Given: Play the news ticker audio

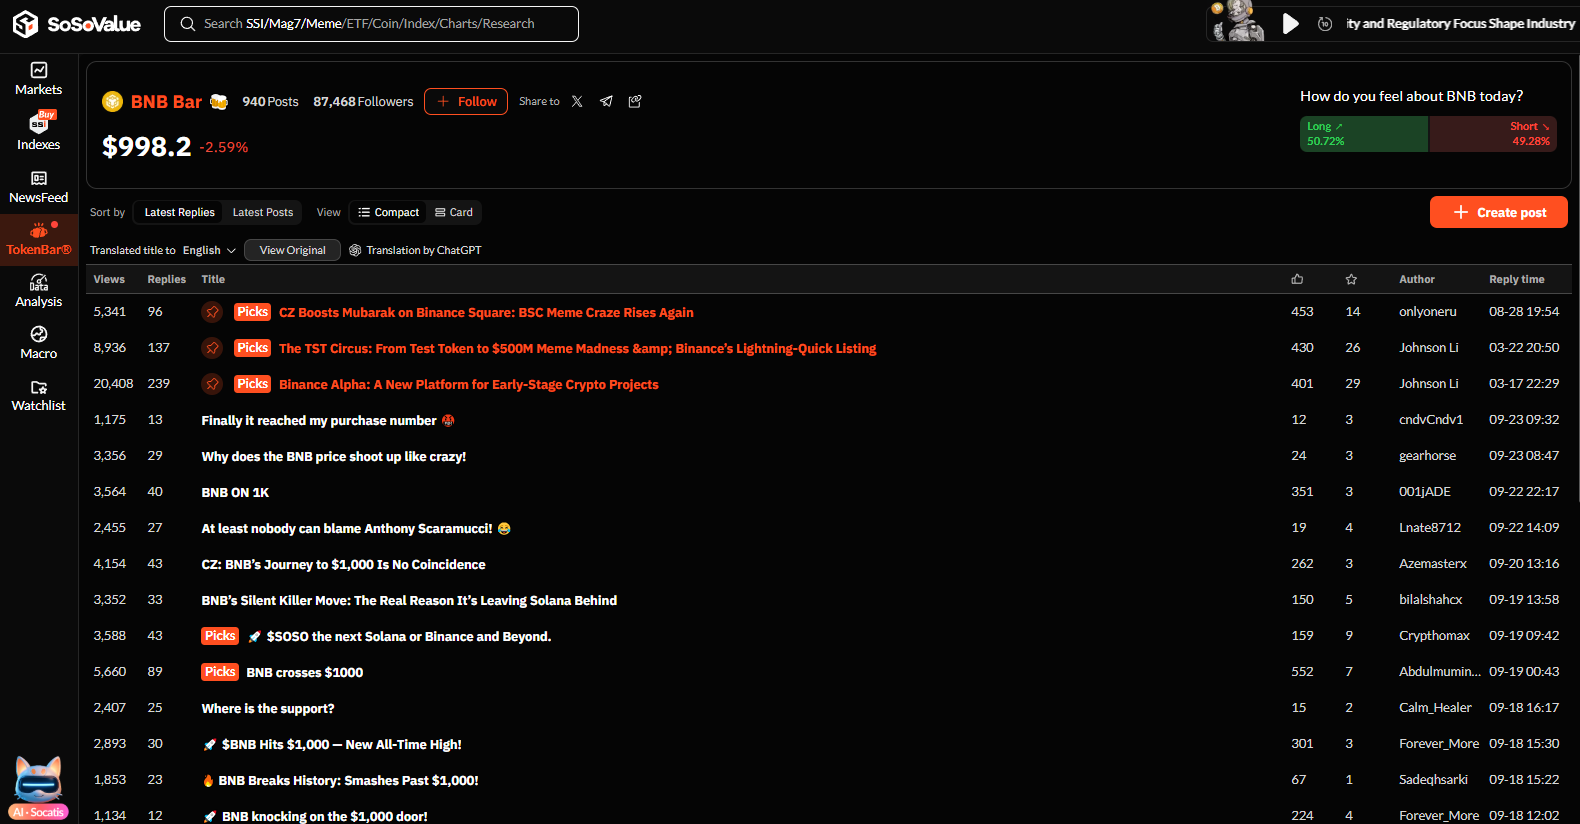Looking at the screenshot, I should pos(1290,24).
